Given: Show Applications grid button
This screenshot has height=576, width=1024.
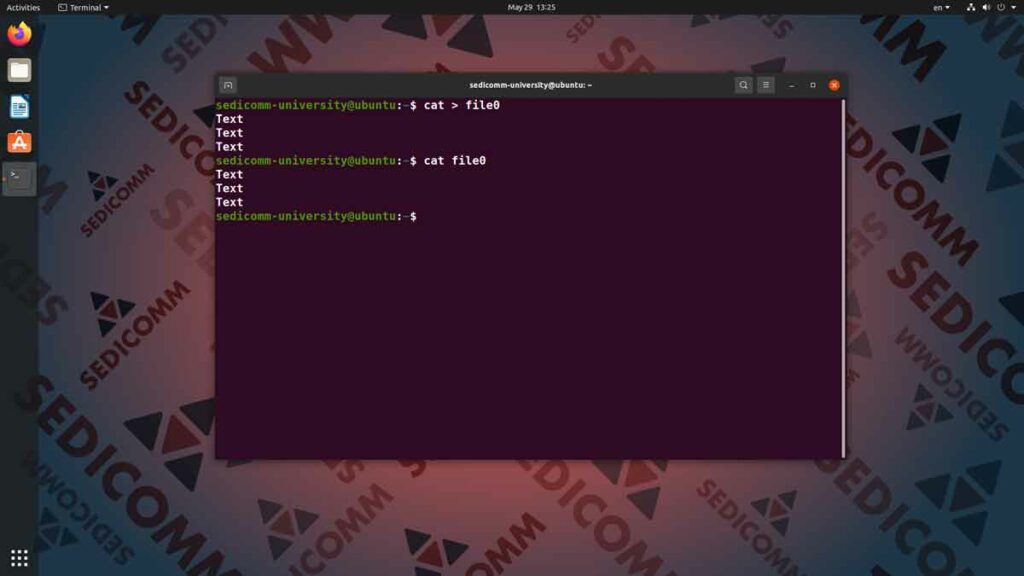Looking at the screenshot, I should (19, 558).
